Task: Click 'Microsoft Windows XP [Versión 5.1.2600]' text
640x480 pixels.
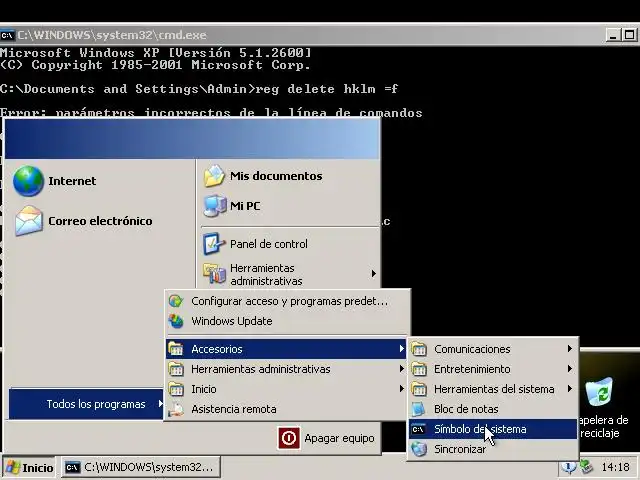Action: (156, 53)
